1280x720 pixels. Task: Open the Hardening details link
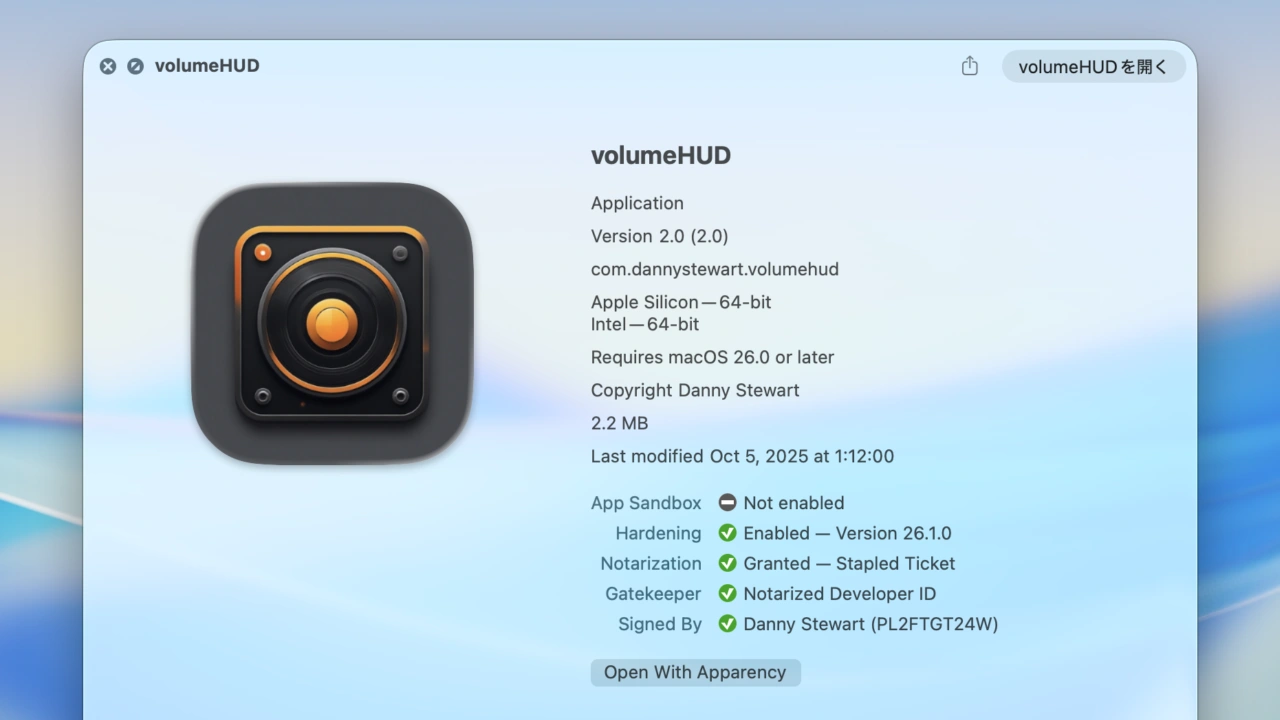point(658,533)
